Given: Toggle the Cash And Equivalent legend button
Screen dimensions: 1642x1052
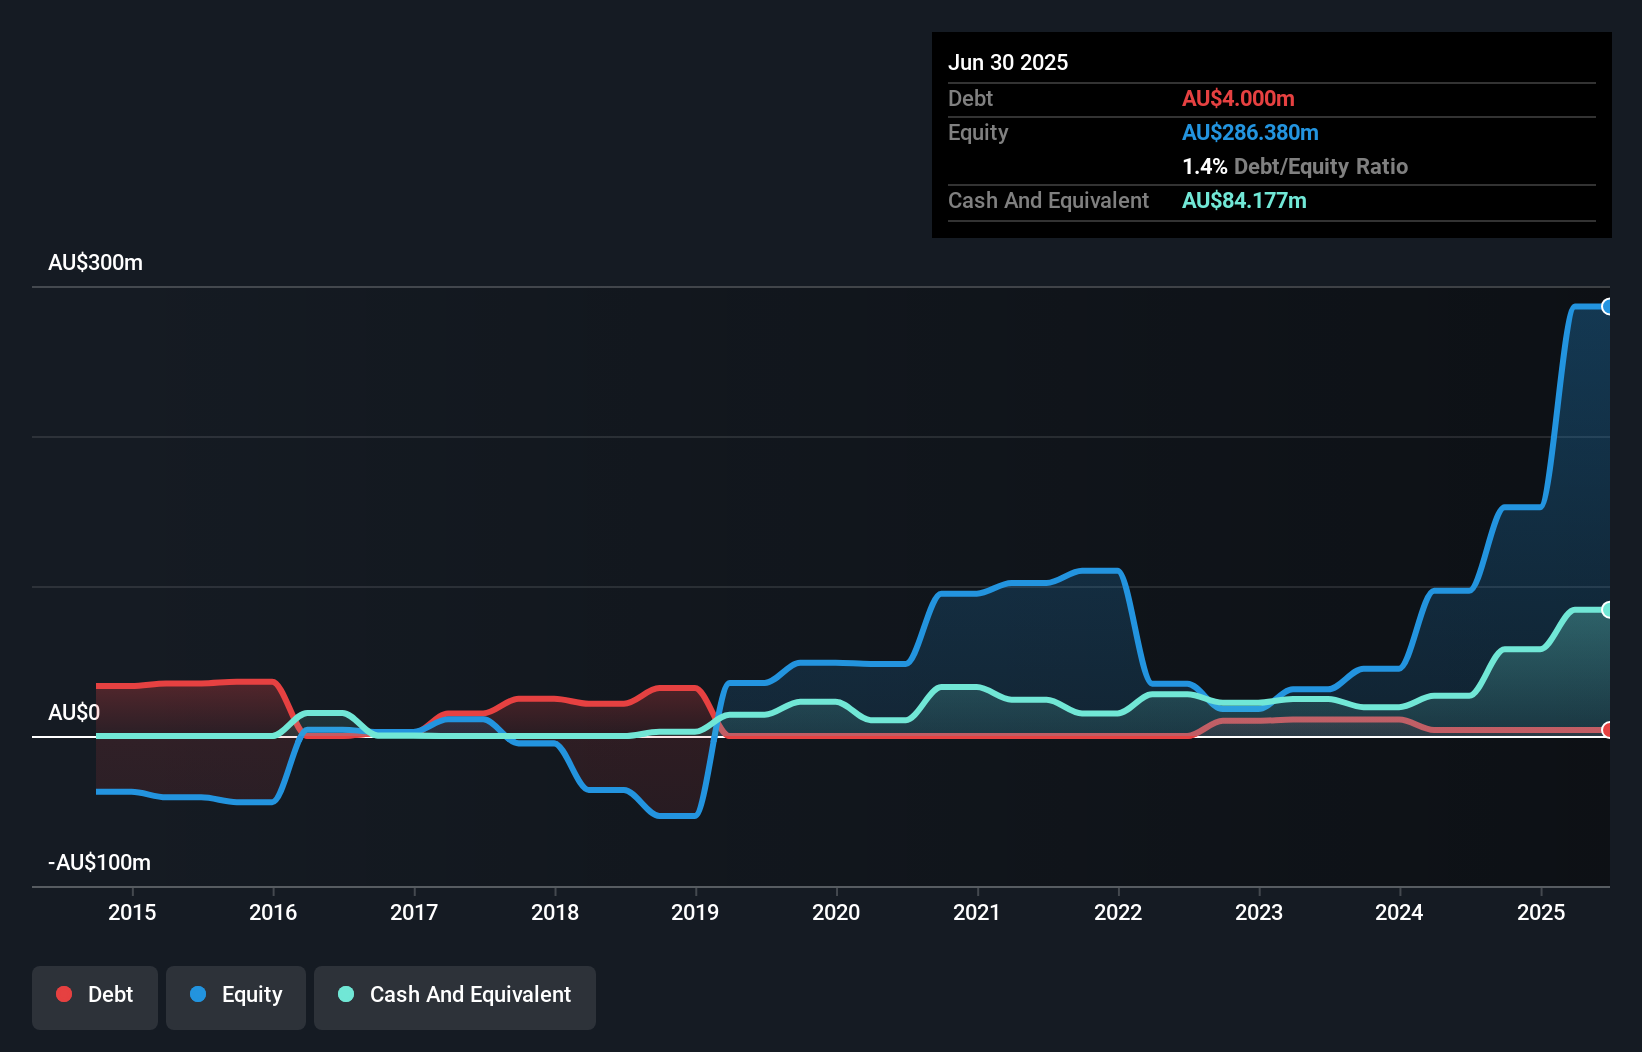Looking at the screenshot, I should pyautogui.click(x=455, y=996).
